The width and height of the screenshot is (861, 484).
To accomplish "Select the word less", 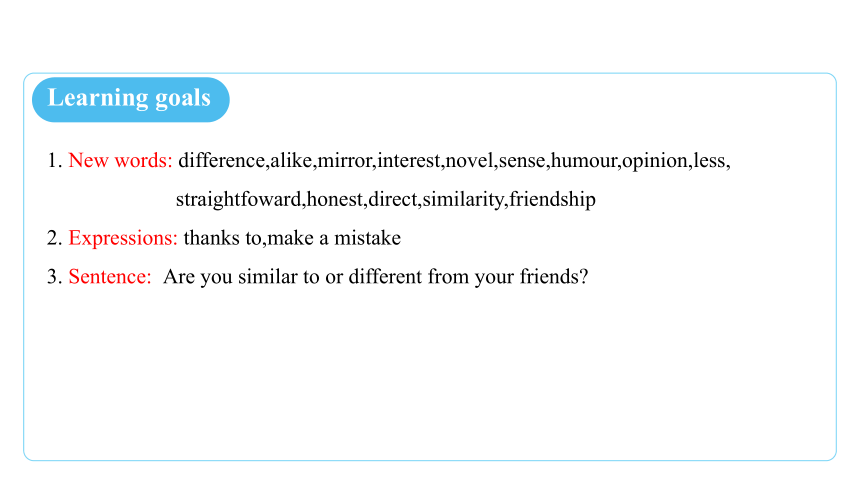I will pyautogui.click(x=709, y=160).
